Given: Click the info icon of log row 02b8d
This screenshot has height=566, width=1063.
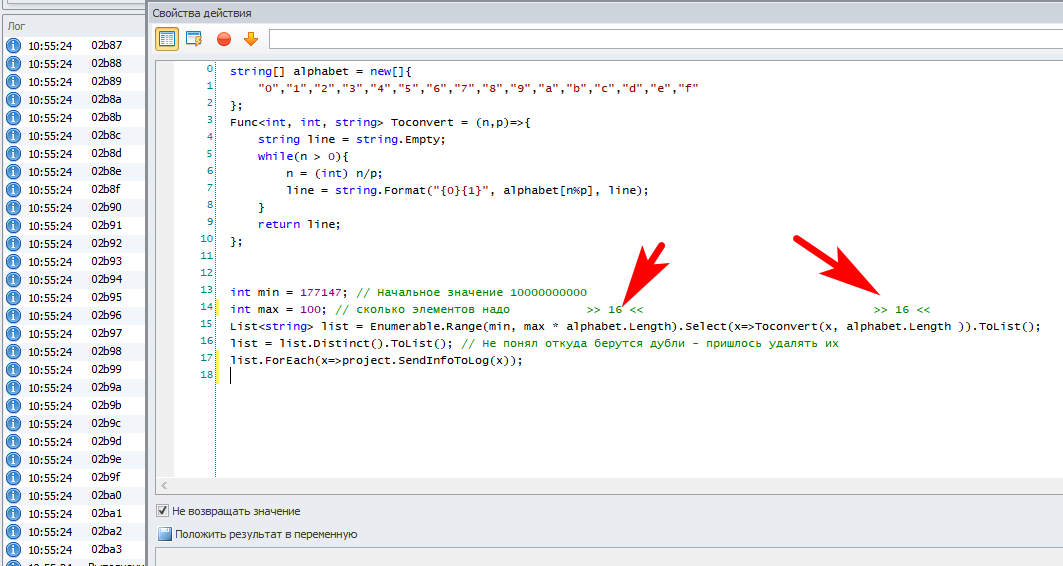Looking at the screenshot, I should [14, 154].
